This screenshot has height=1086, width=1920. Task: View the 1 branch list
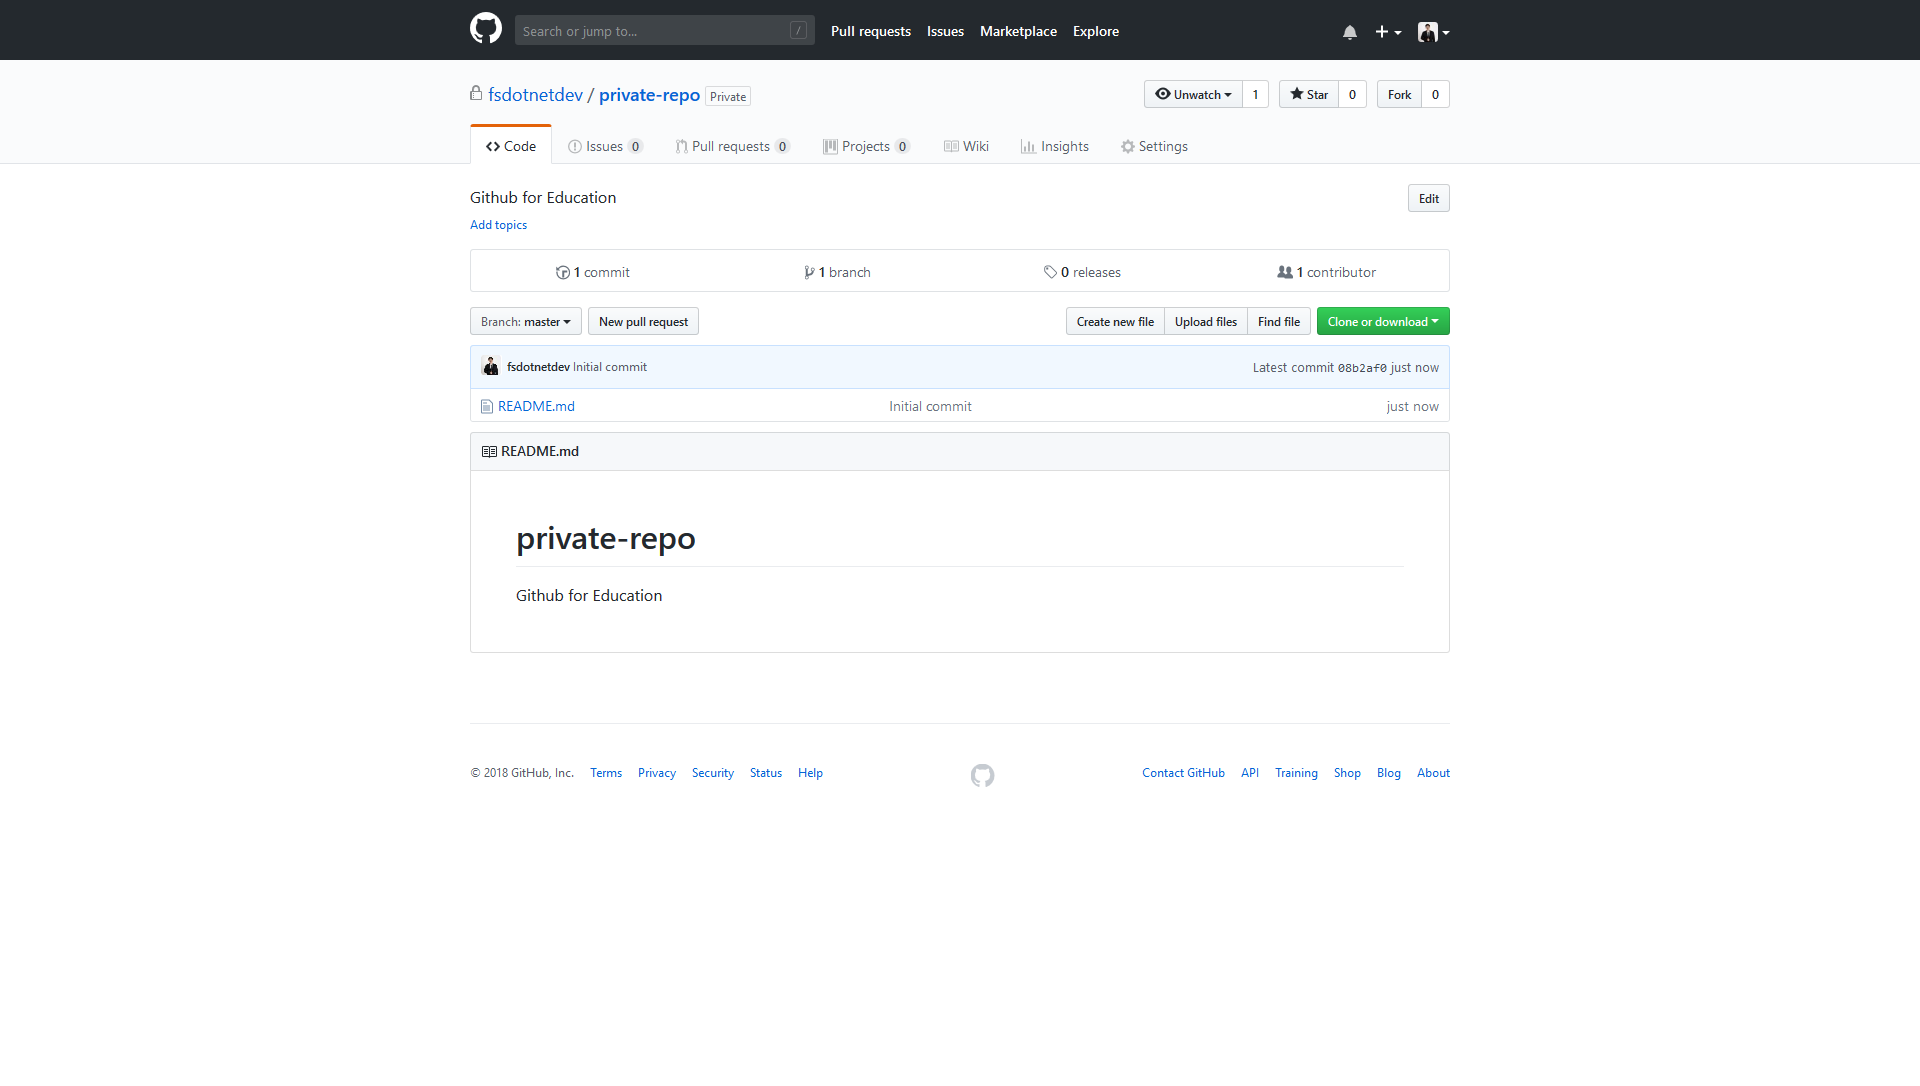pyautogui.click(x=837, y=272)
